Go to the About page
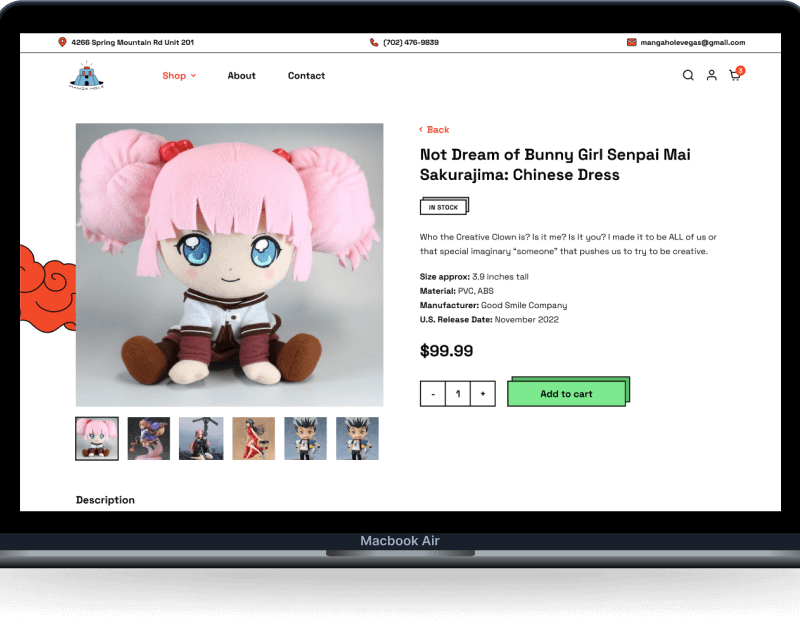 tap(241, 76)
